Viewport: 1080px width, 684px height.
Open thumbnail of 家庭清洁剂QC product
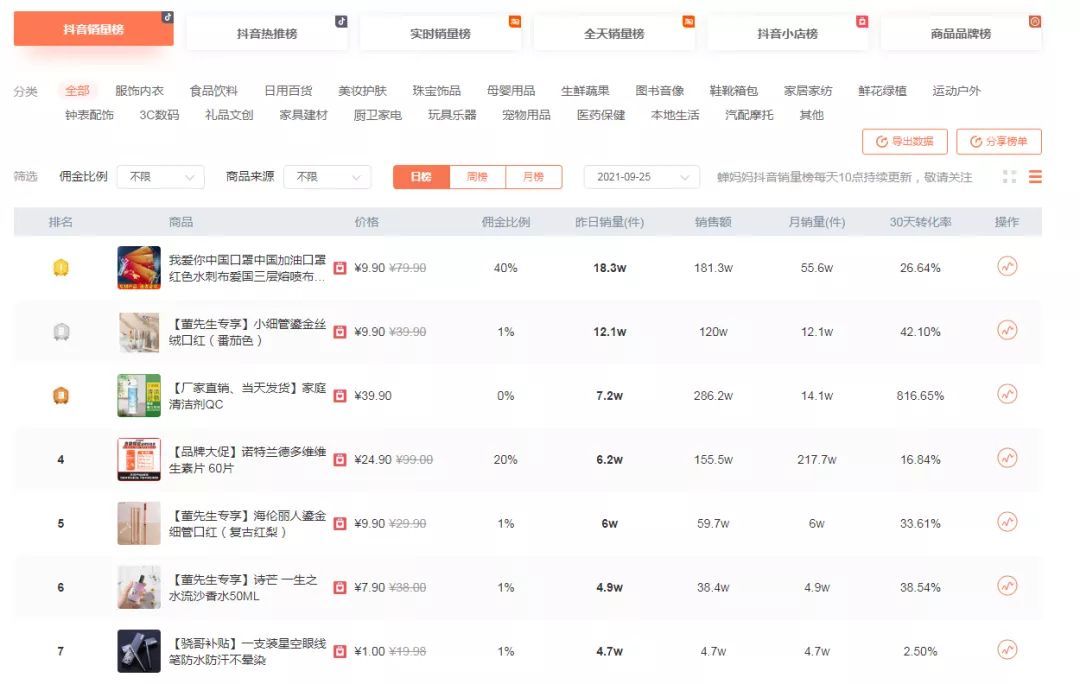(138, 395)
